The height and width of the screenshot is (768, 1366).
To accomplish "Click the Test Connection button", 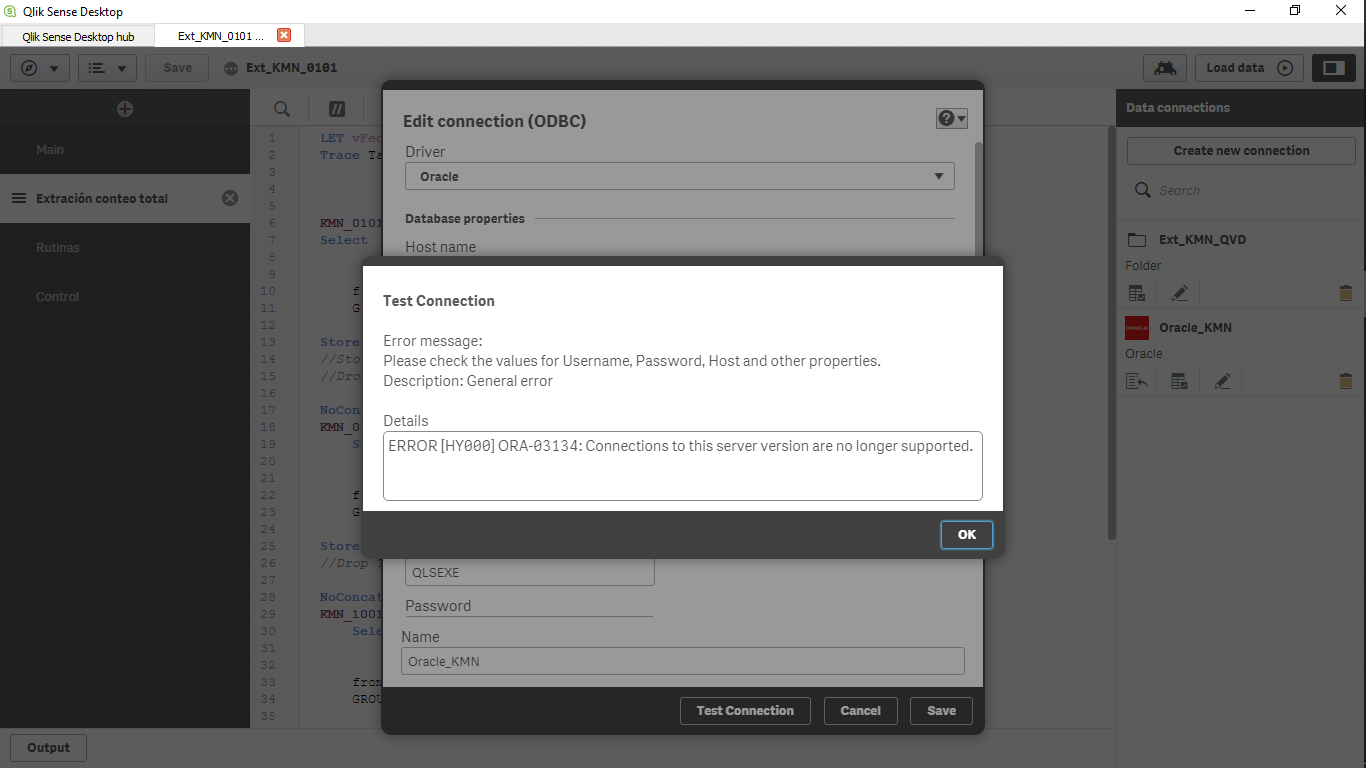I will (745, 710).
